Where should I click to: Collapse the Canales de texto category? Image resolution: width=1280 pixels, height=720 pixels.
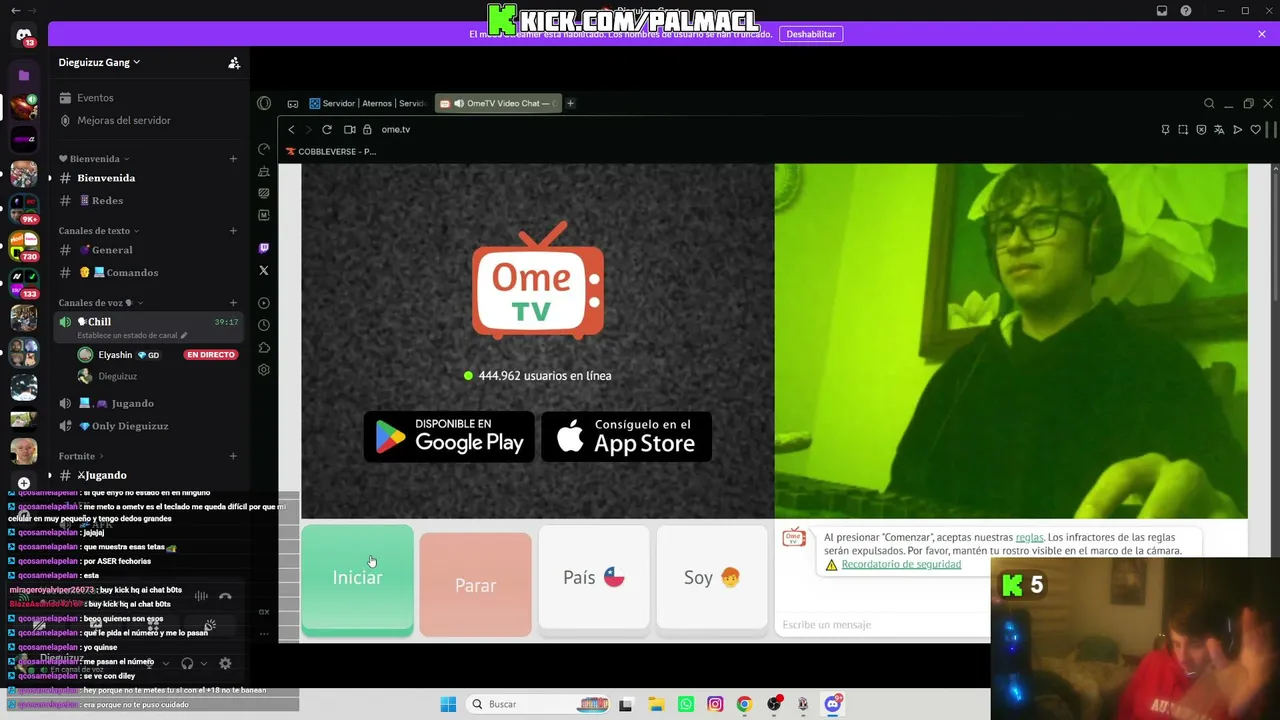click(99, 231)
